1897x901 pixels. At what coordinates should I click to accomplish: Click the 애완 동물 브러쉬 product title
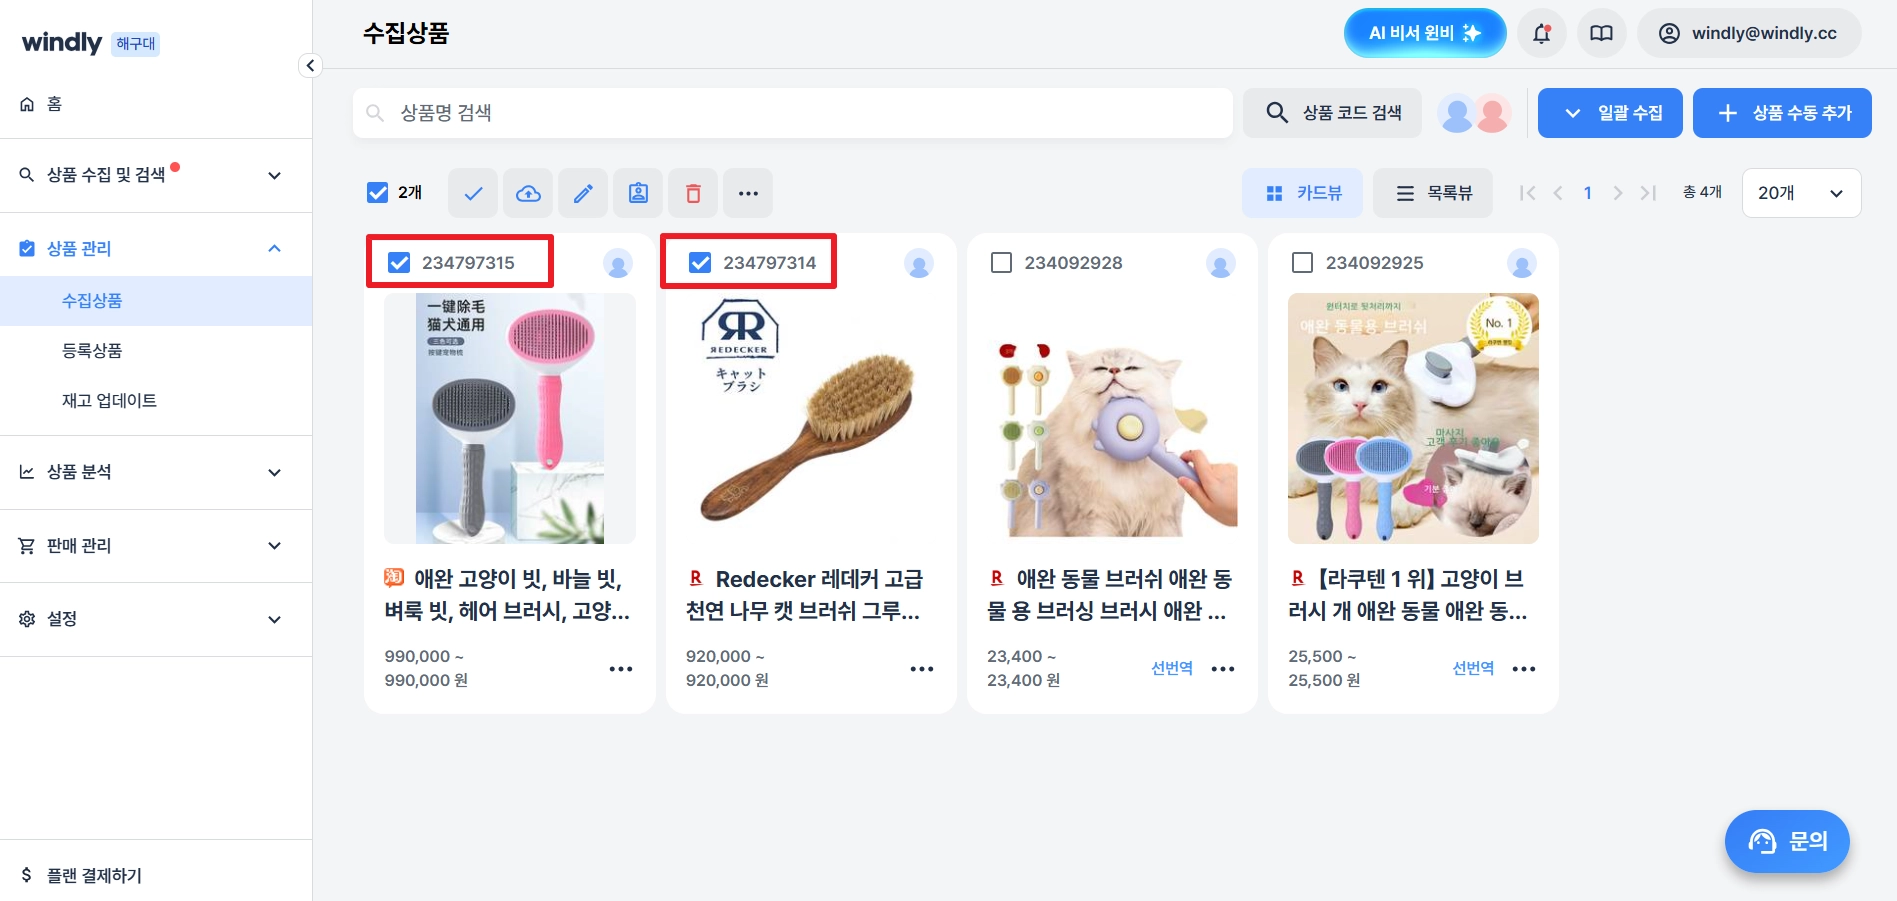click(x=1110, y=595)
